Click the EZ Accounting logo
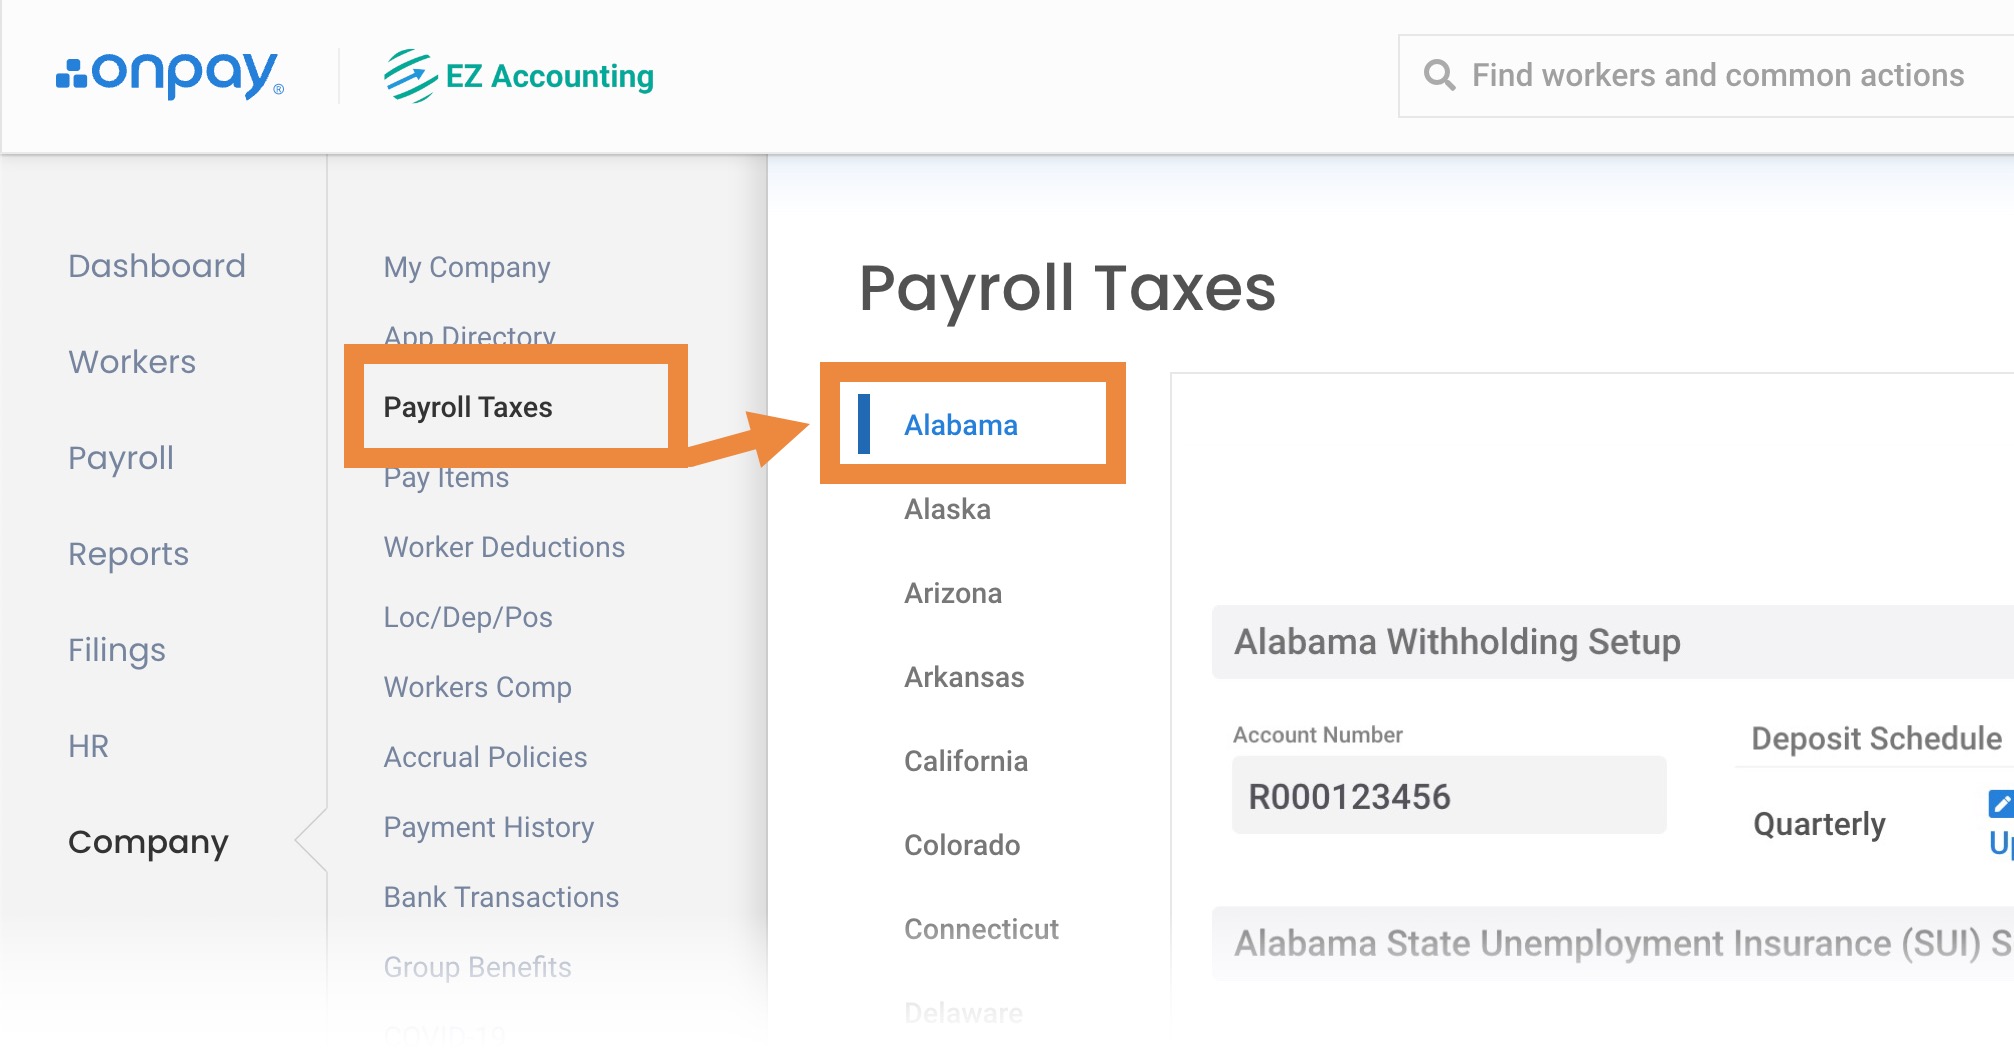The width and height of the screenshot is (2014, 1062). coord(519,76)
